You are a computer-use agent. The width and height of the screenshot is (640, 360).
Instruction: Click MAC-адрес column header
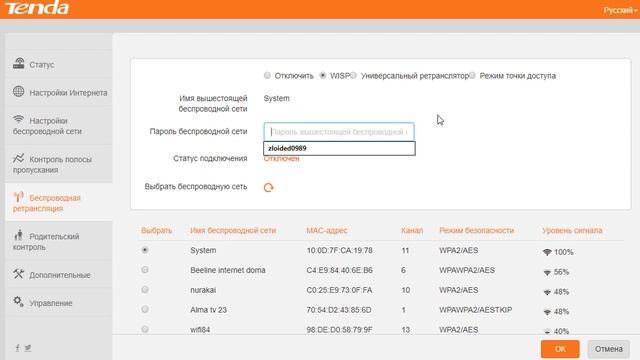(327, 231)
